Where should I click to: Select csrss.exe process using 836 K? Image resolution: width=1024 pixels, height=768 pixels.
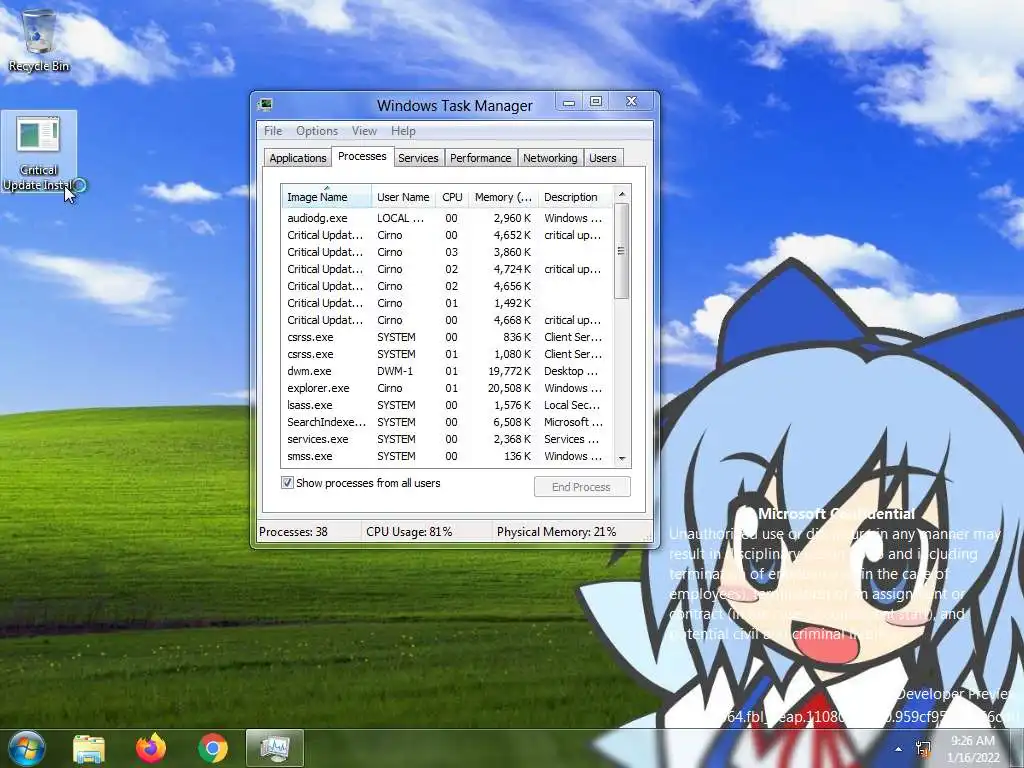[447, 337]
